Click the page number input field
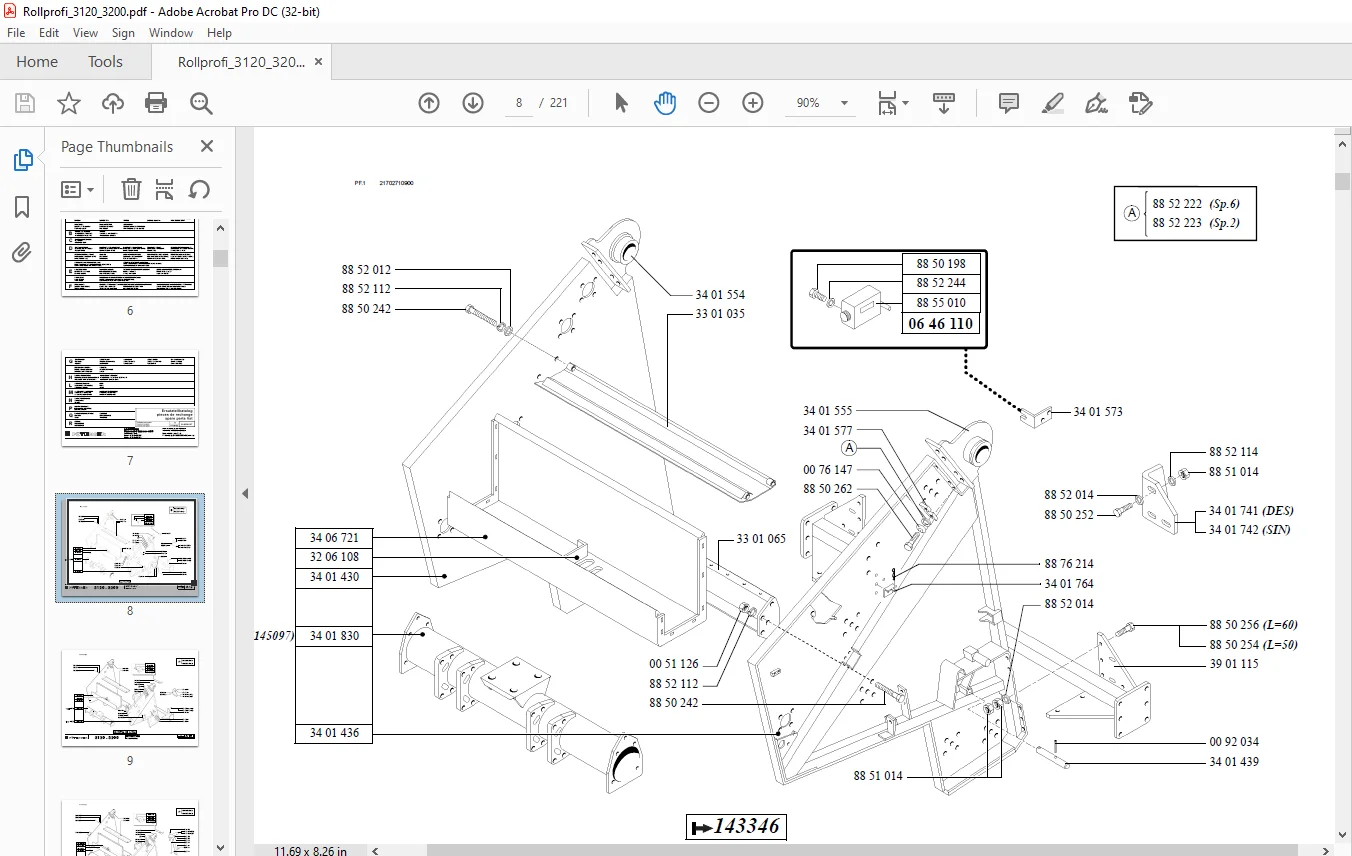The image size is (1352, 856). point(519,103)
